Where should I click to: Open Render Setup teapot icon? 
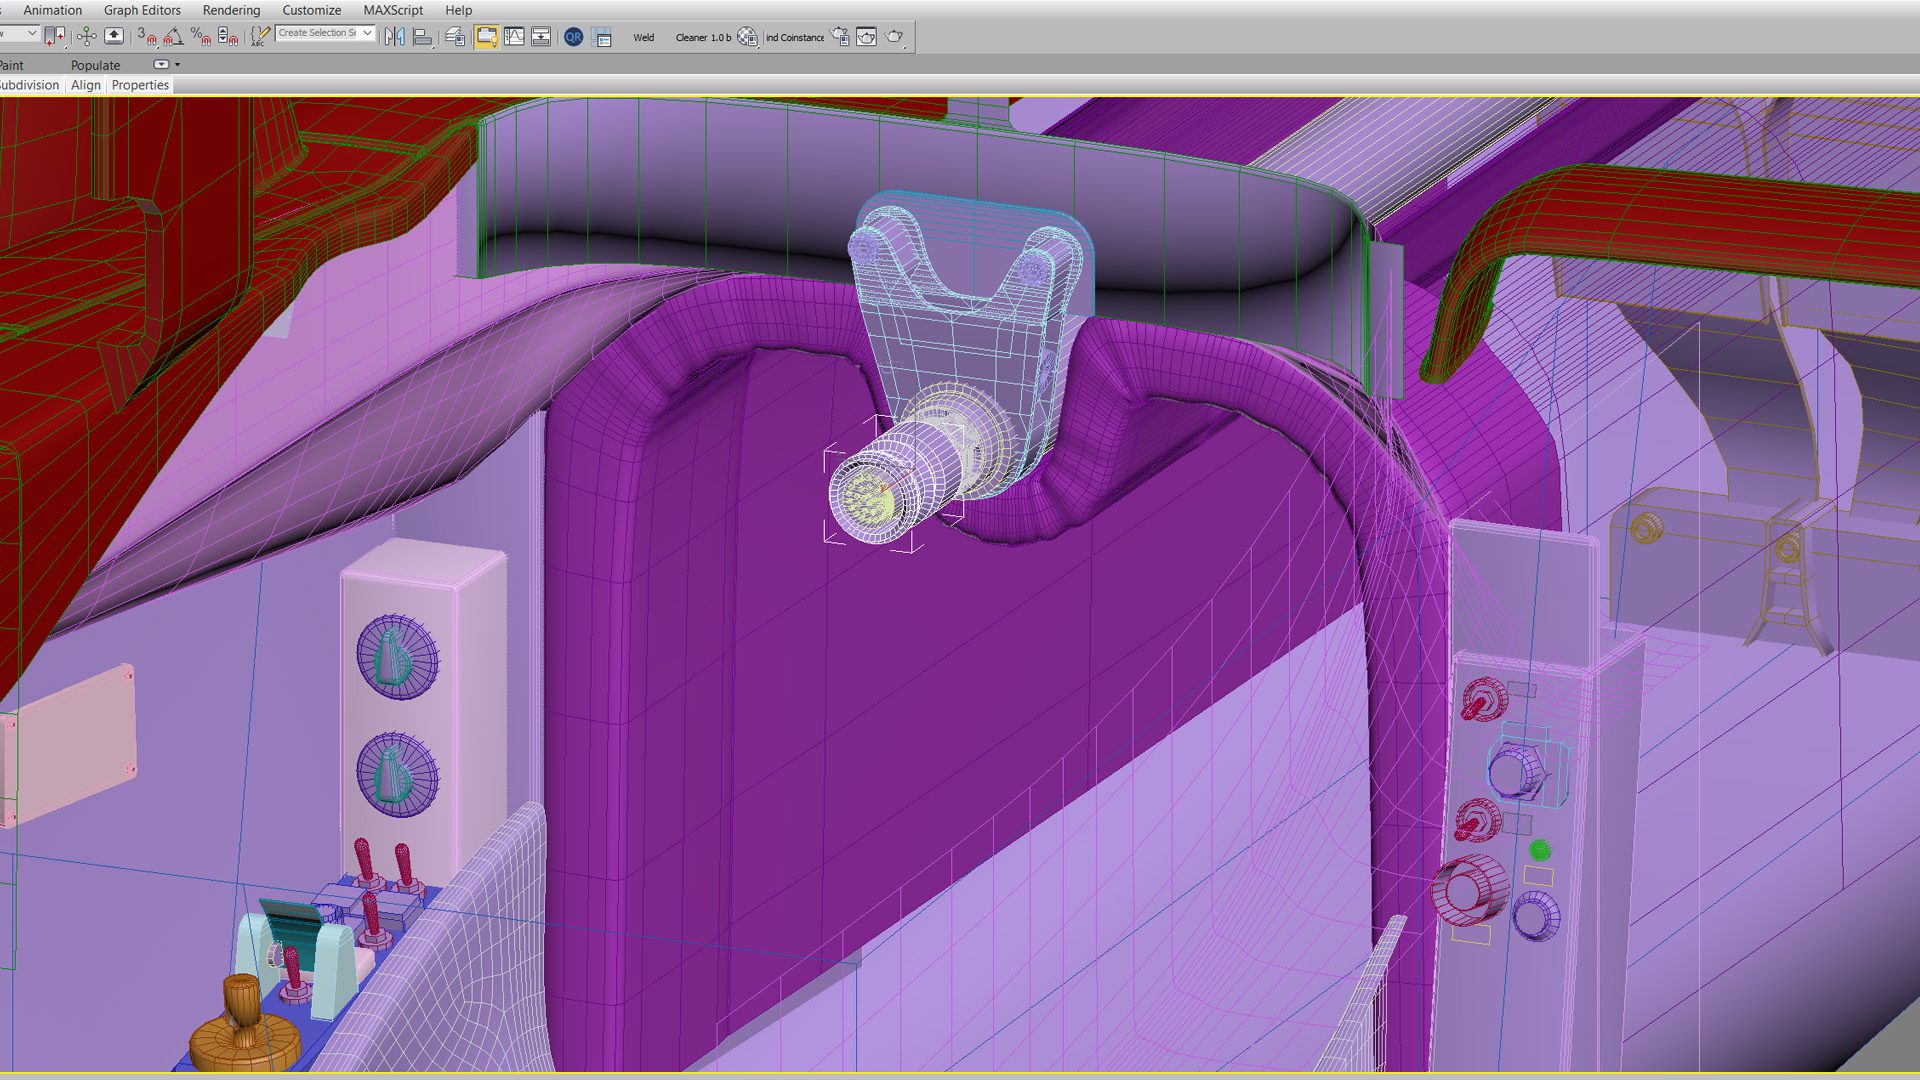coord(840,37)
